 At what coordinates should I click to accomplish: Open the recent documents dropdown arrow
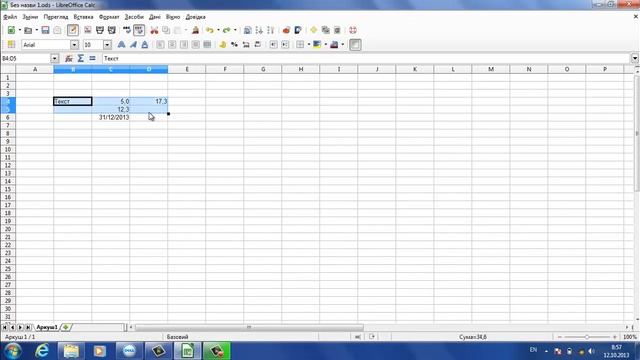click(37, 30)
